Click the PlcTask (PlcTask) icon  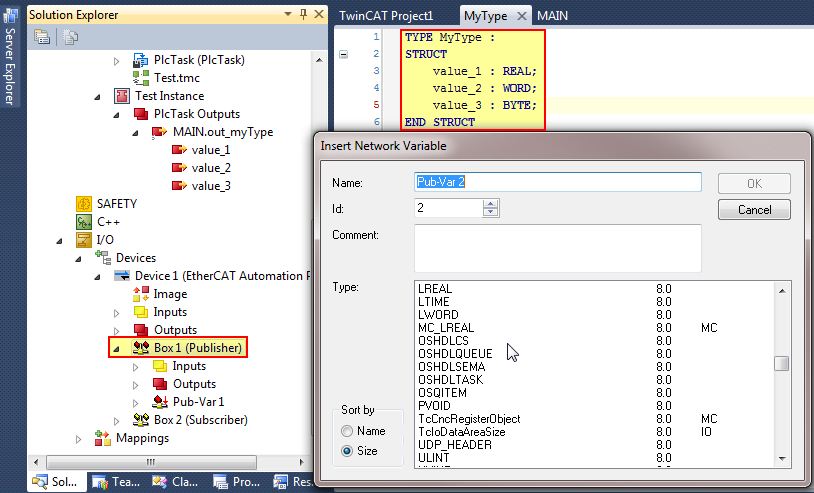(140, 60)
